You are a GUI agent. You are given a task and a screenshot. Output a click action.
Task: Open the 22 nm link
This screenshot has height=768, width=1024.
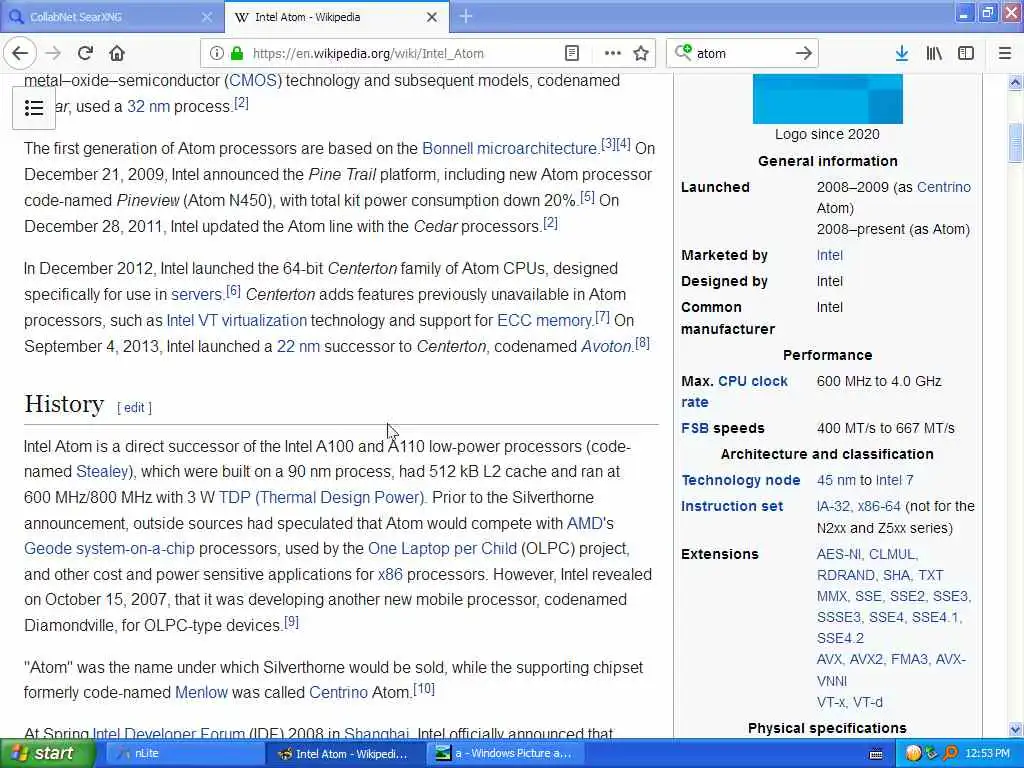point(298,347)
